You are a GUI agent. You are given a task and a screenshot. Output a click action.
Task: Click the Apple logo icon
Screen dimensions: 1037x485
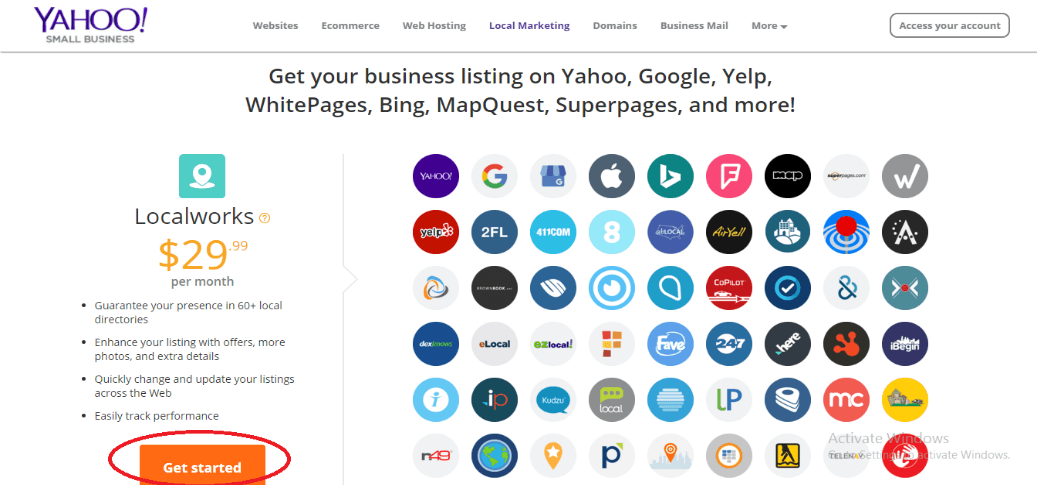coord(612,176)
